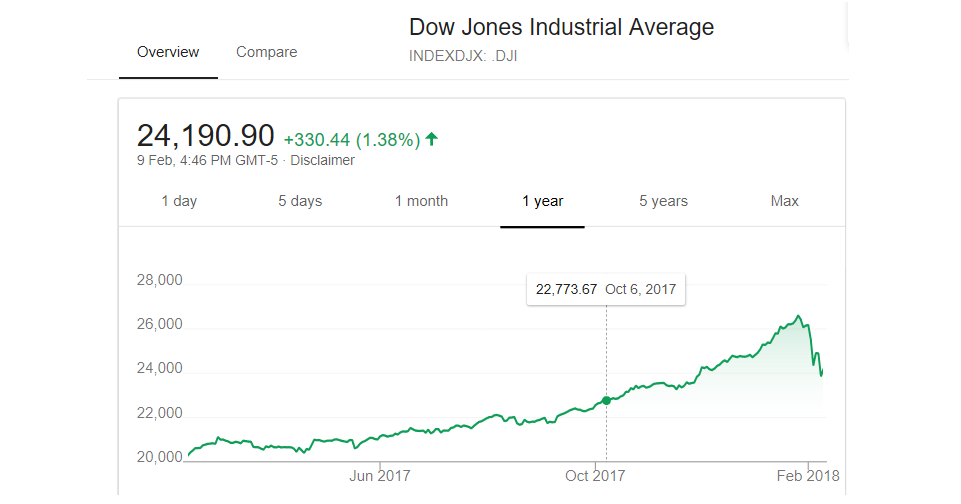This screenshot has width=961, height=504.
Task: Click the INDEXDJX: .DJI ticker text
Action: point(463,56)
